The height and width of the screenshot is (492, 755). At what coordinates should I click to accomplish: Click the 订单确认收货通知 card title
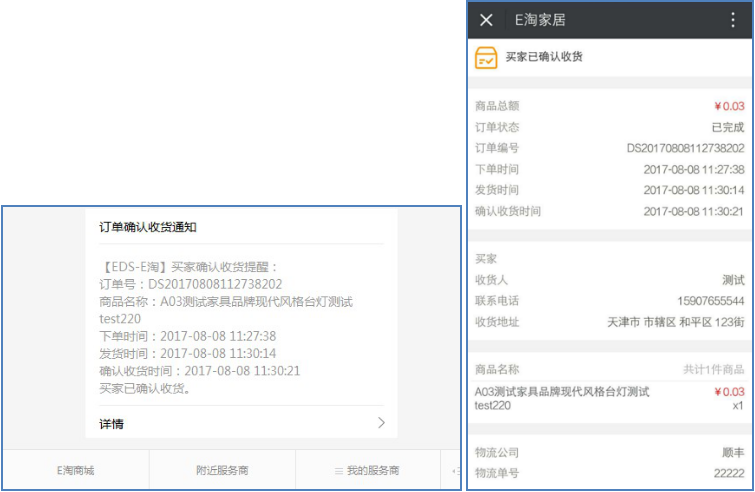148,227
